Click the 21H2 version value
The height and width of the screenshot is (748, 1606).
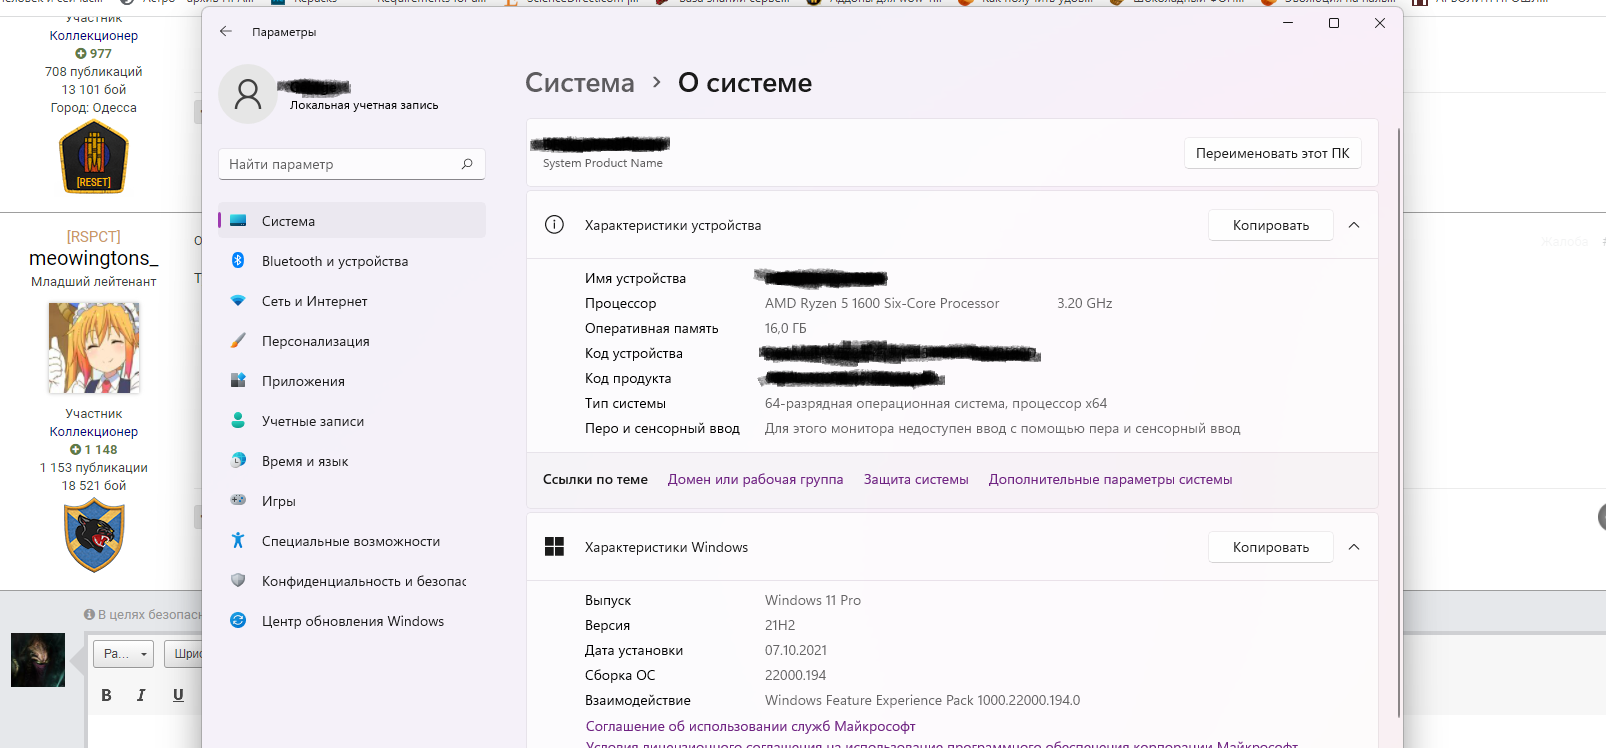pyautogui.click(x=780, y=625)
